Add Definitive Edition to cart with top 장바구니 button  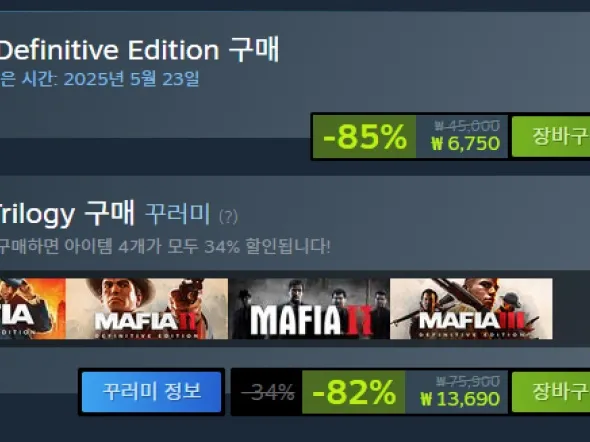pyautogui.click(x=551, y=136)
